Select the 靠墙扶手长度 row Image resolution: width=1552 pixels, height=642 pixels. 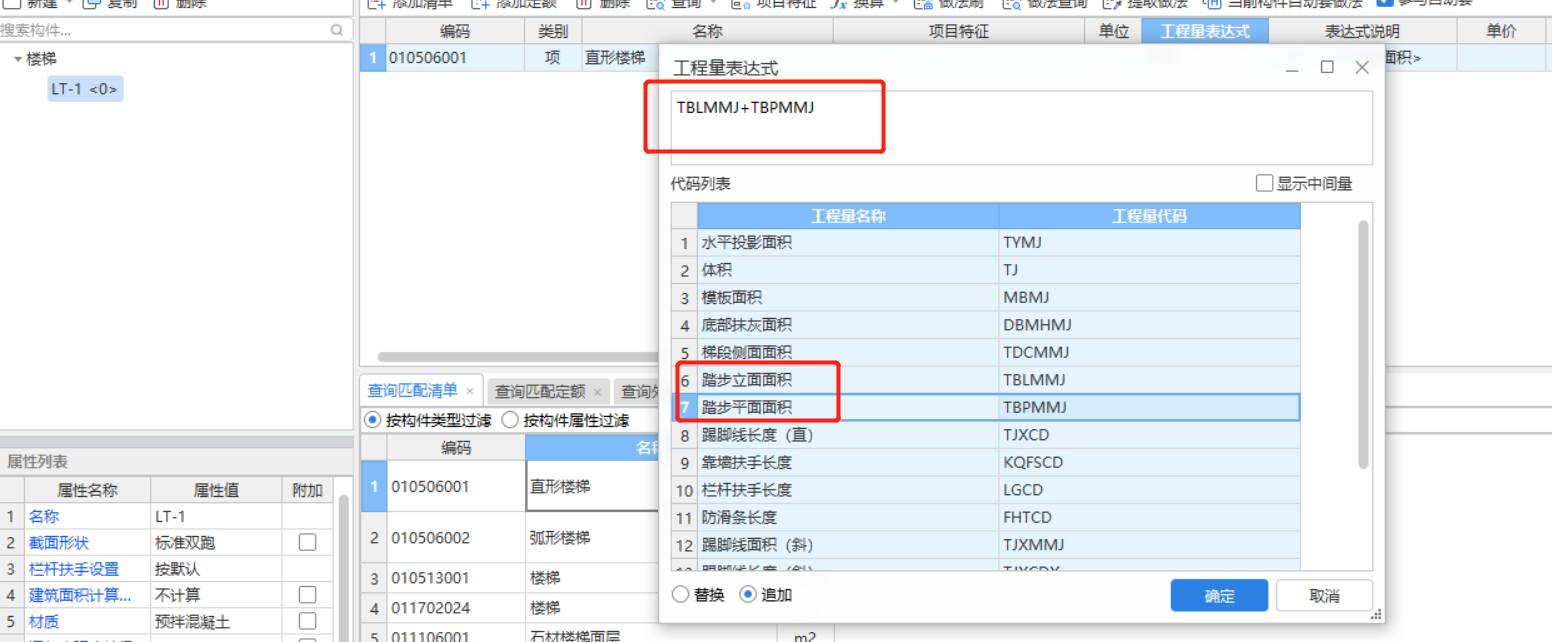point(985,462)
